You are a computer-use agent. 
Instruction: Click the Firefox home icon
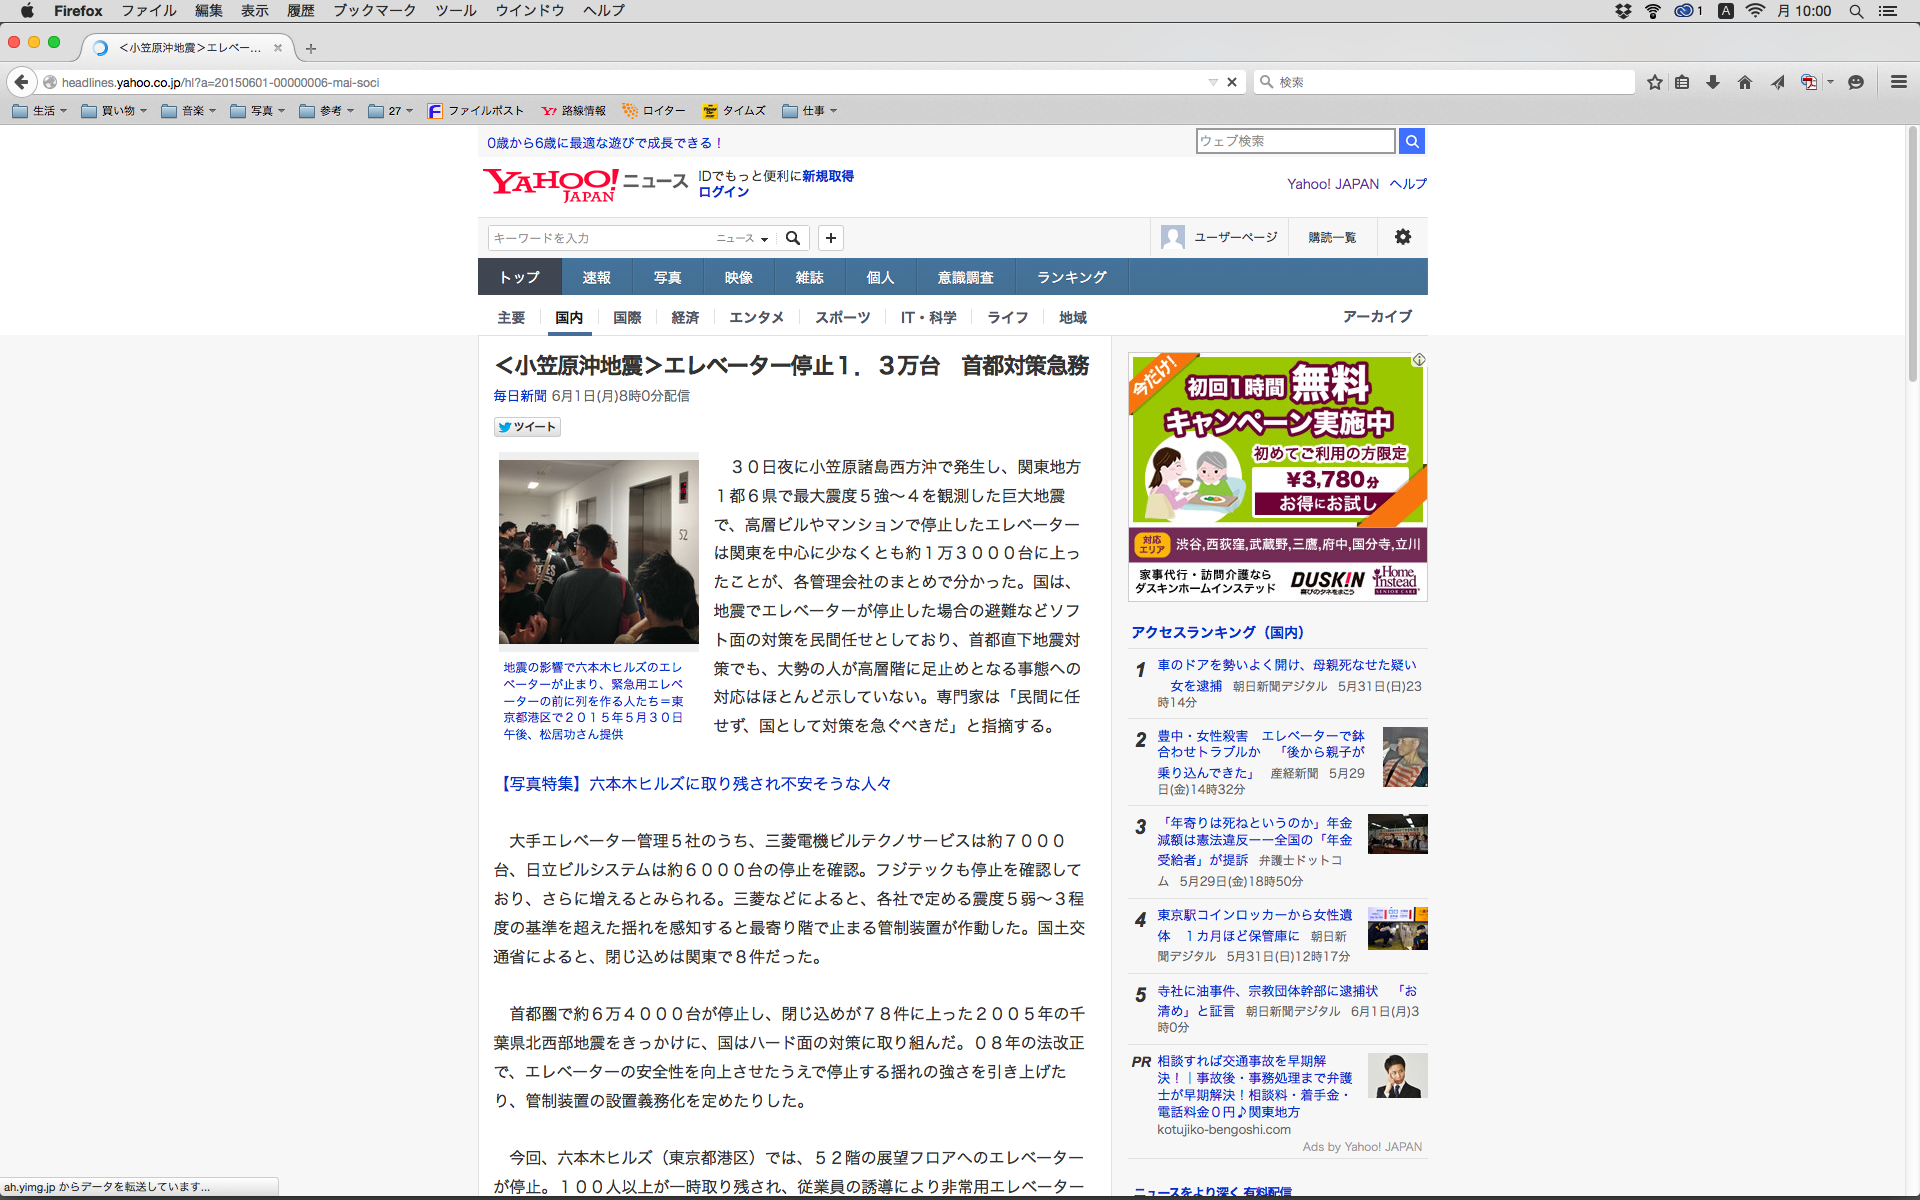pos(1745,82)
